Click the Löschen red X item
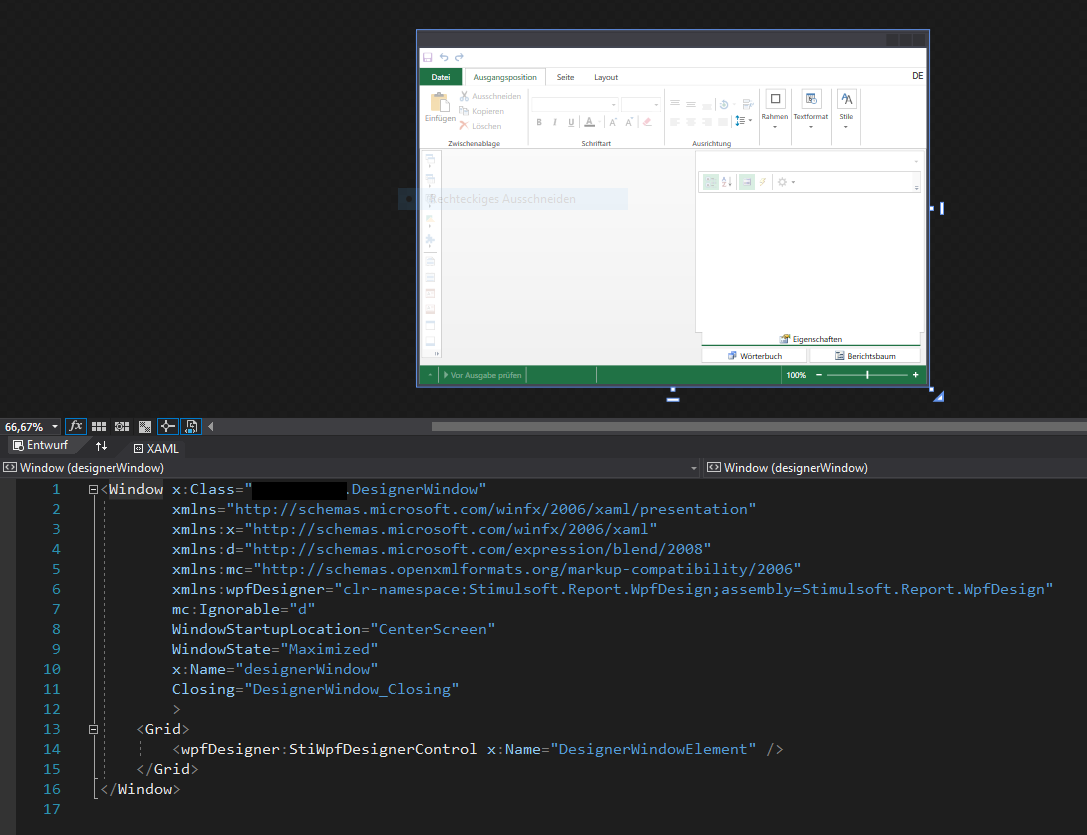 (480, 126)
